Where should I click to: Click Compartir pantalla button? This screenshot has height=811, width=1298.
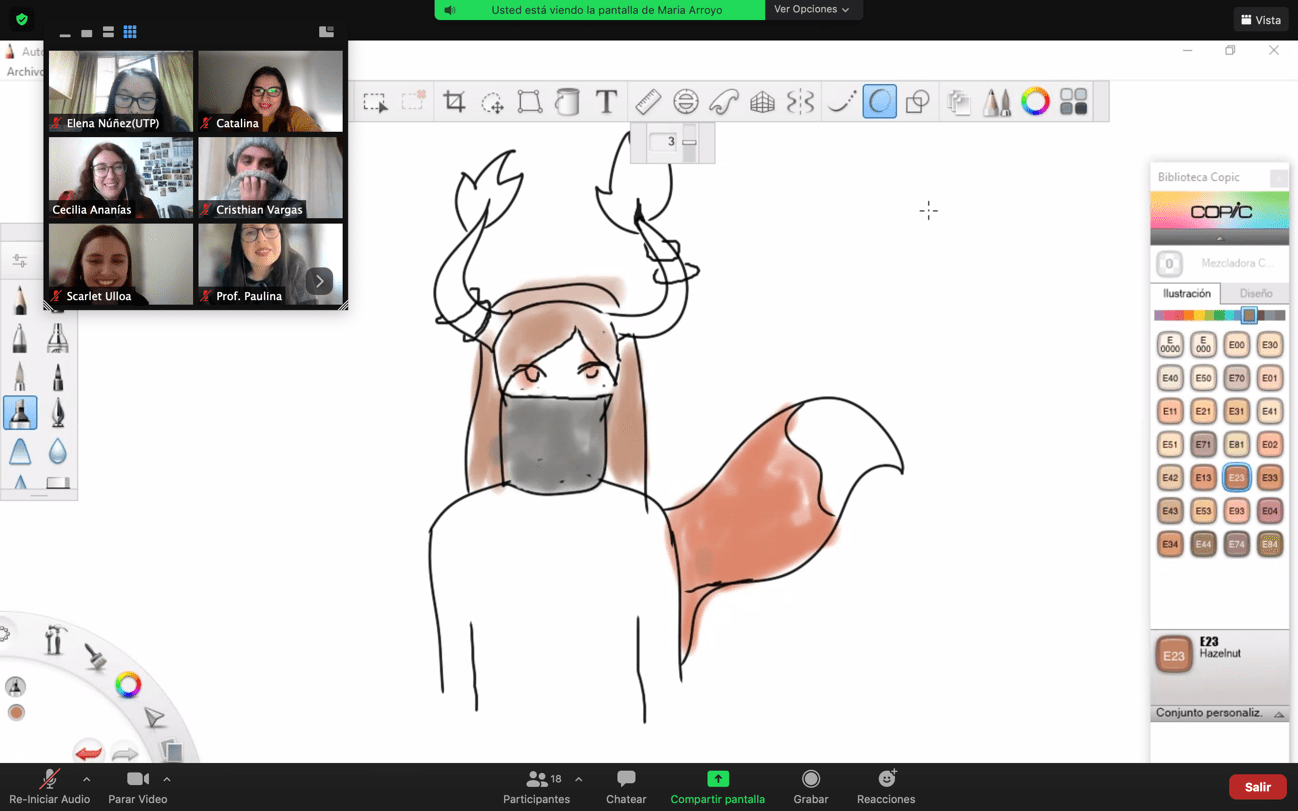[718, 787]
